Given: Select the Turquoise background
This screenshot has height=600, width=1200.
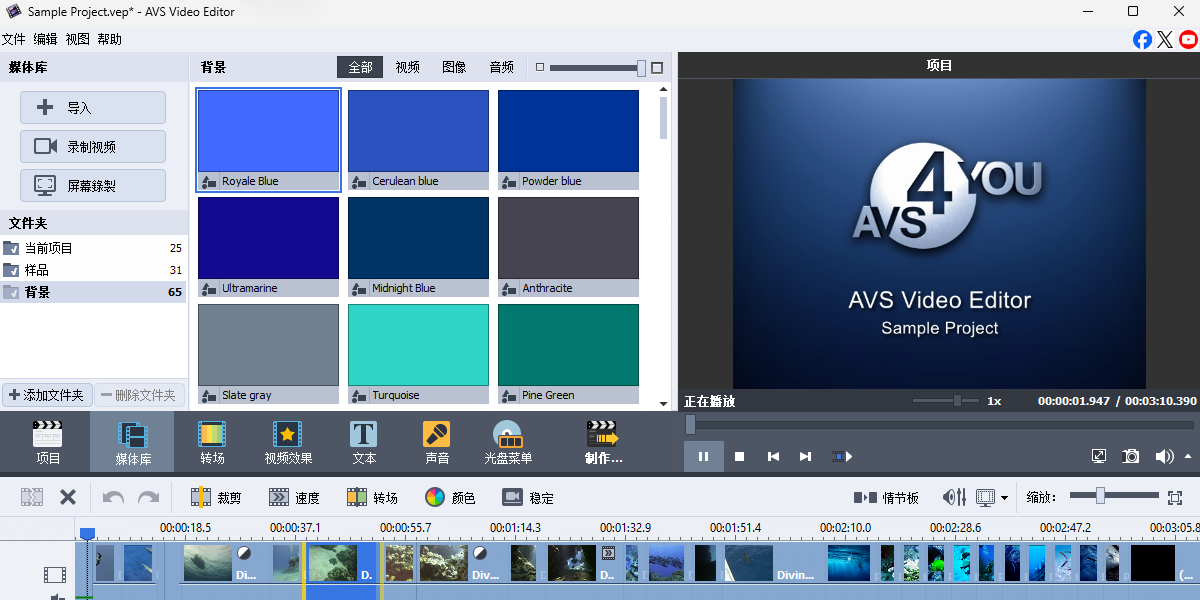Looking at the screenshot, I should 418,353.
